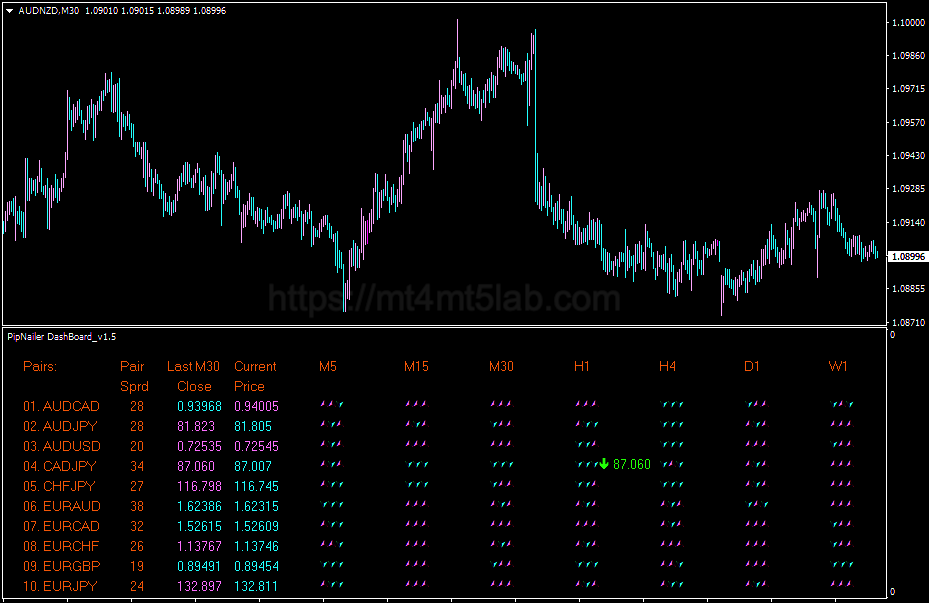
Task: Click the EURAUD D1 signal arrows
Action: (756, 504)
